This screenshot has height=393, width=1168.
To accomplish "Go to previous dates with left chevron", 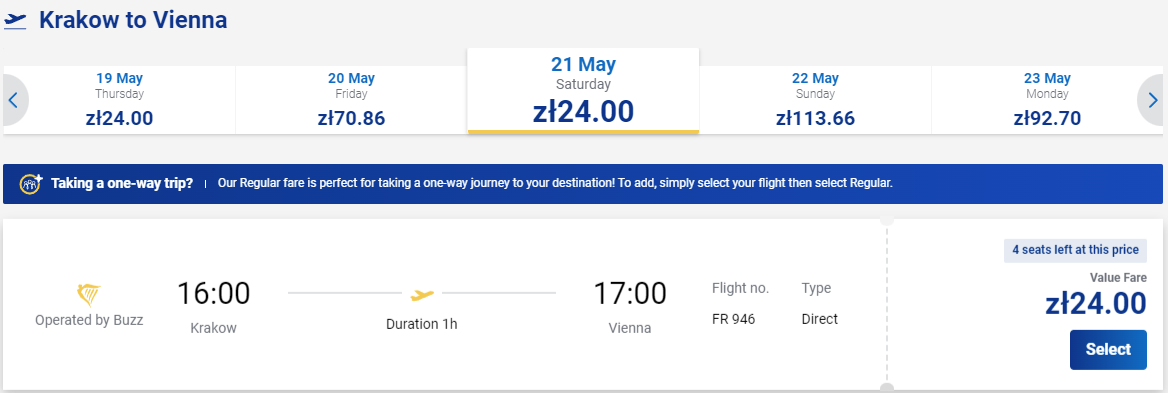I will [14, 100].
